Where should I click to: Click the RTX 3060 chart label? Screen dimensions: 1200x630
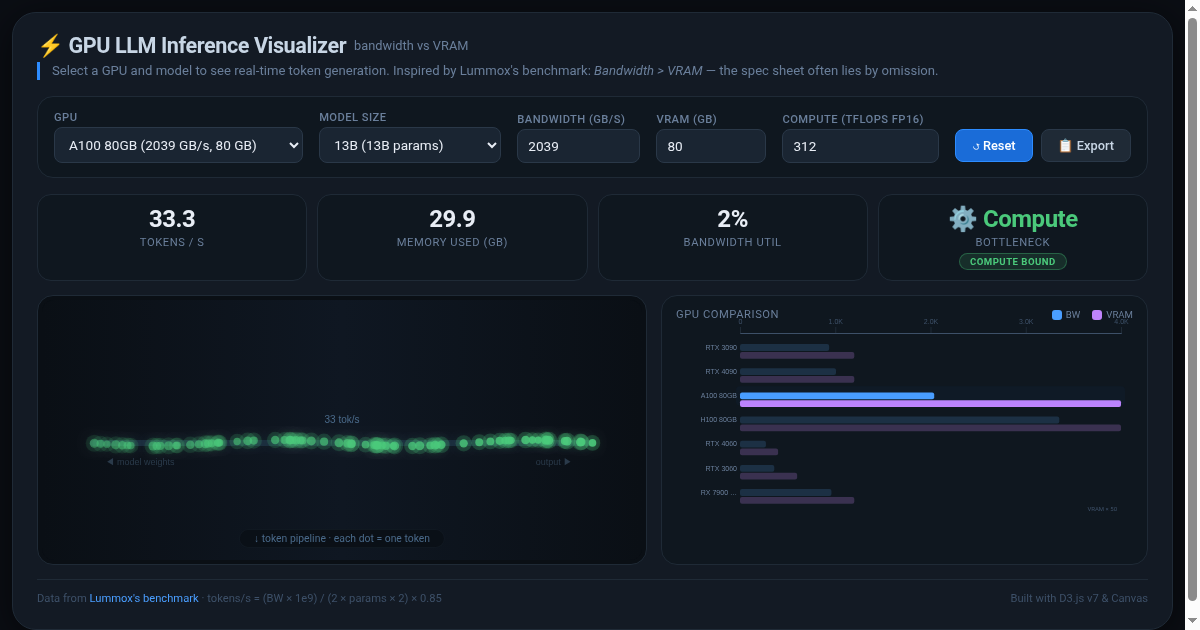pos(721,468)
